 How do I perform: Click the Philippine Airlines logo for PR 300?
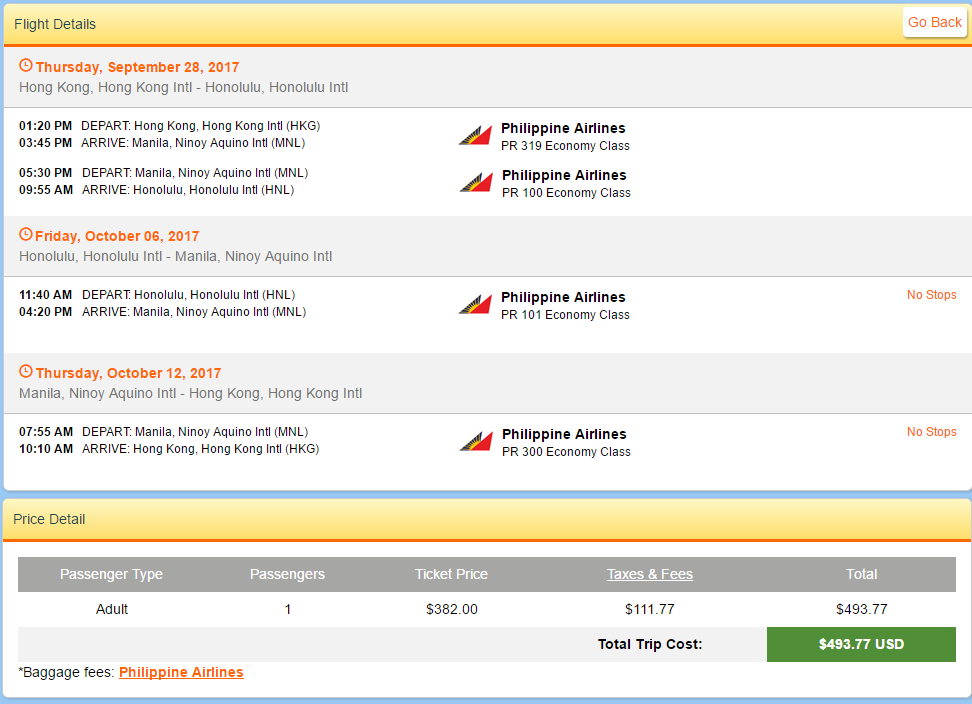(476, 441)
